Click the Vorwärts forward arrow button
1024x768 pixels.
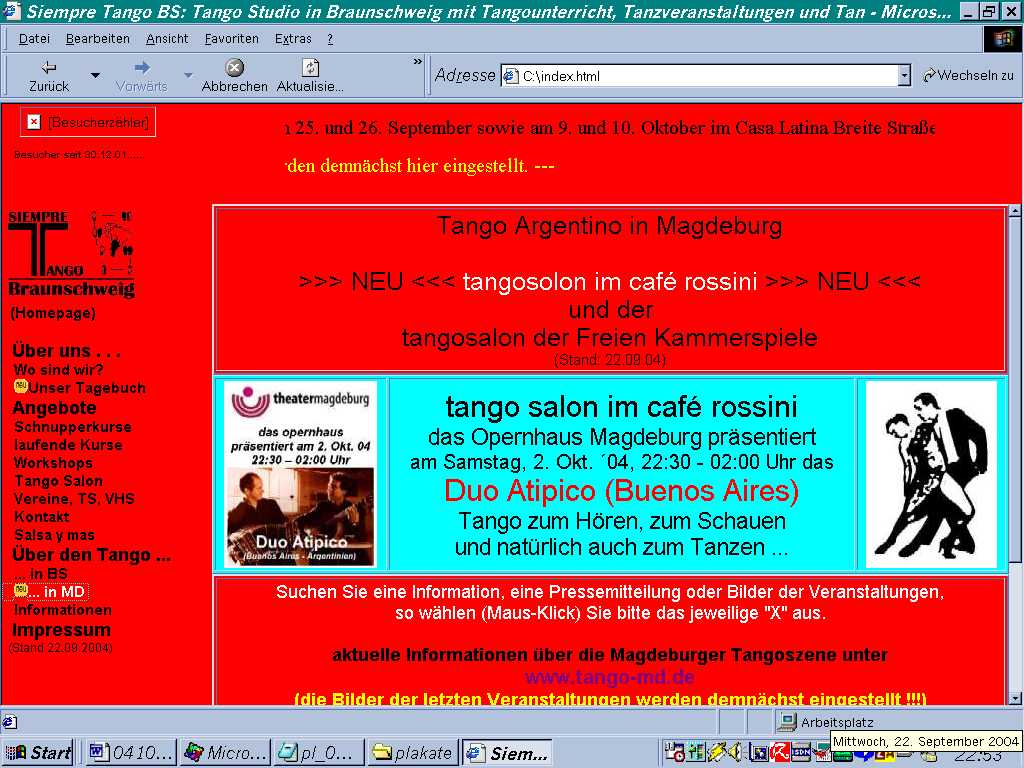(142, 76)
